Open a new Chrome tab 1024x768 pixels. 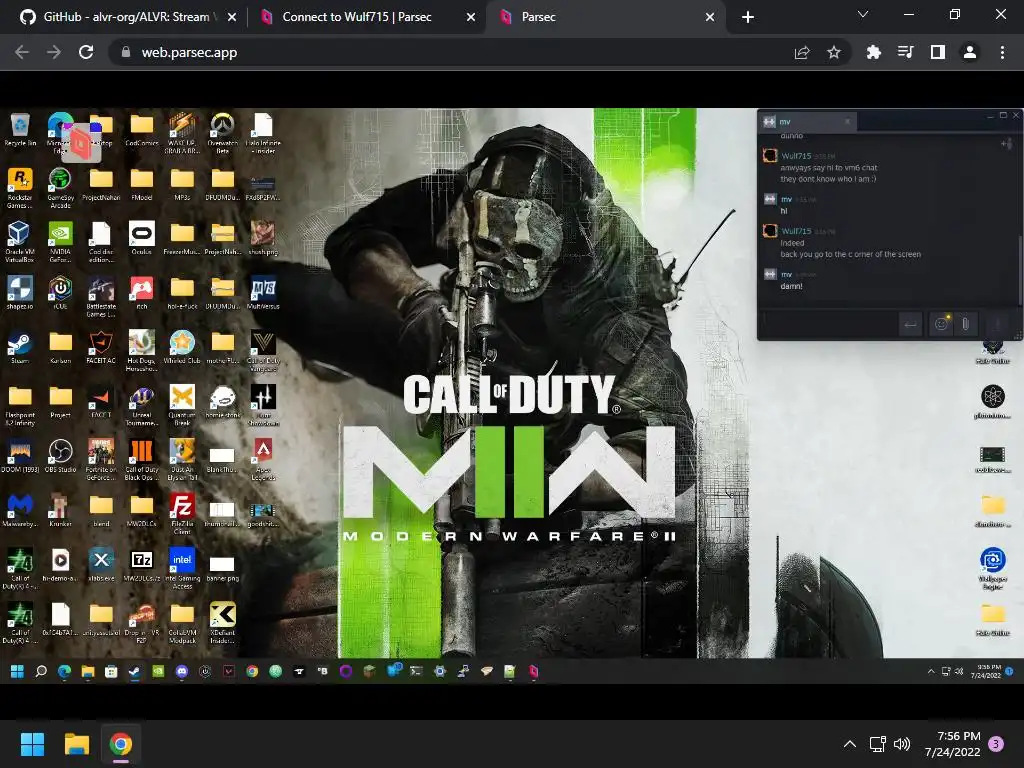click(x=748, y=17)
